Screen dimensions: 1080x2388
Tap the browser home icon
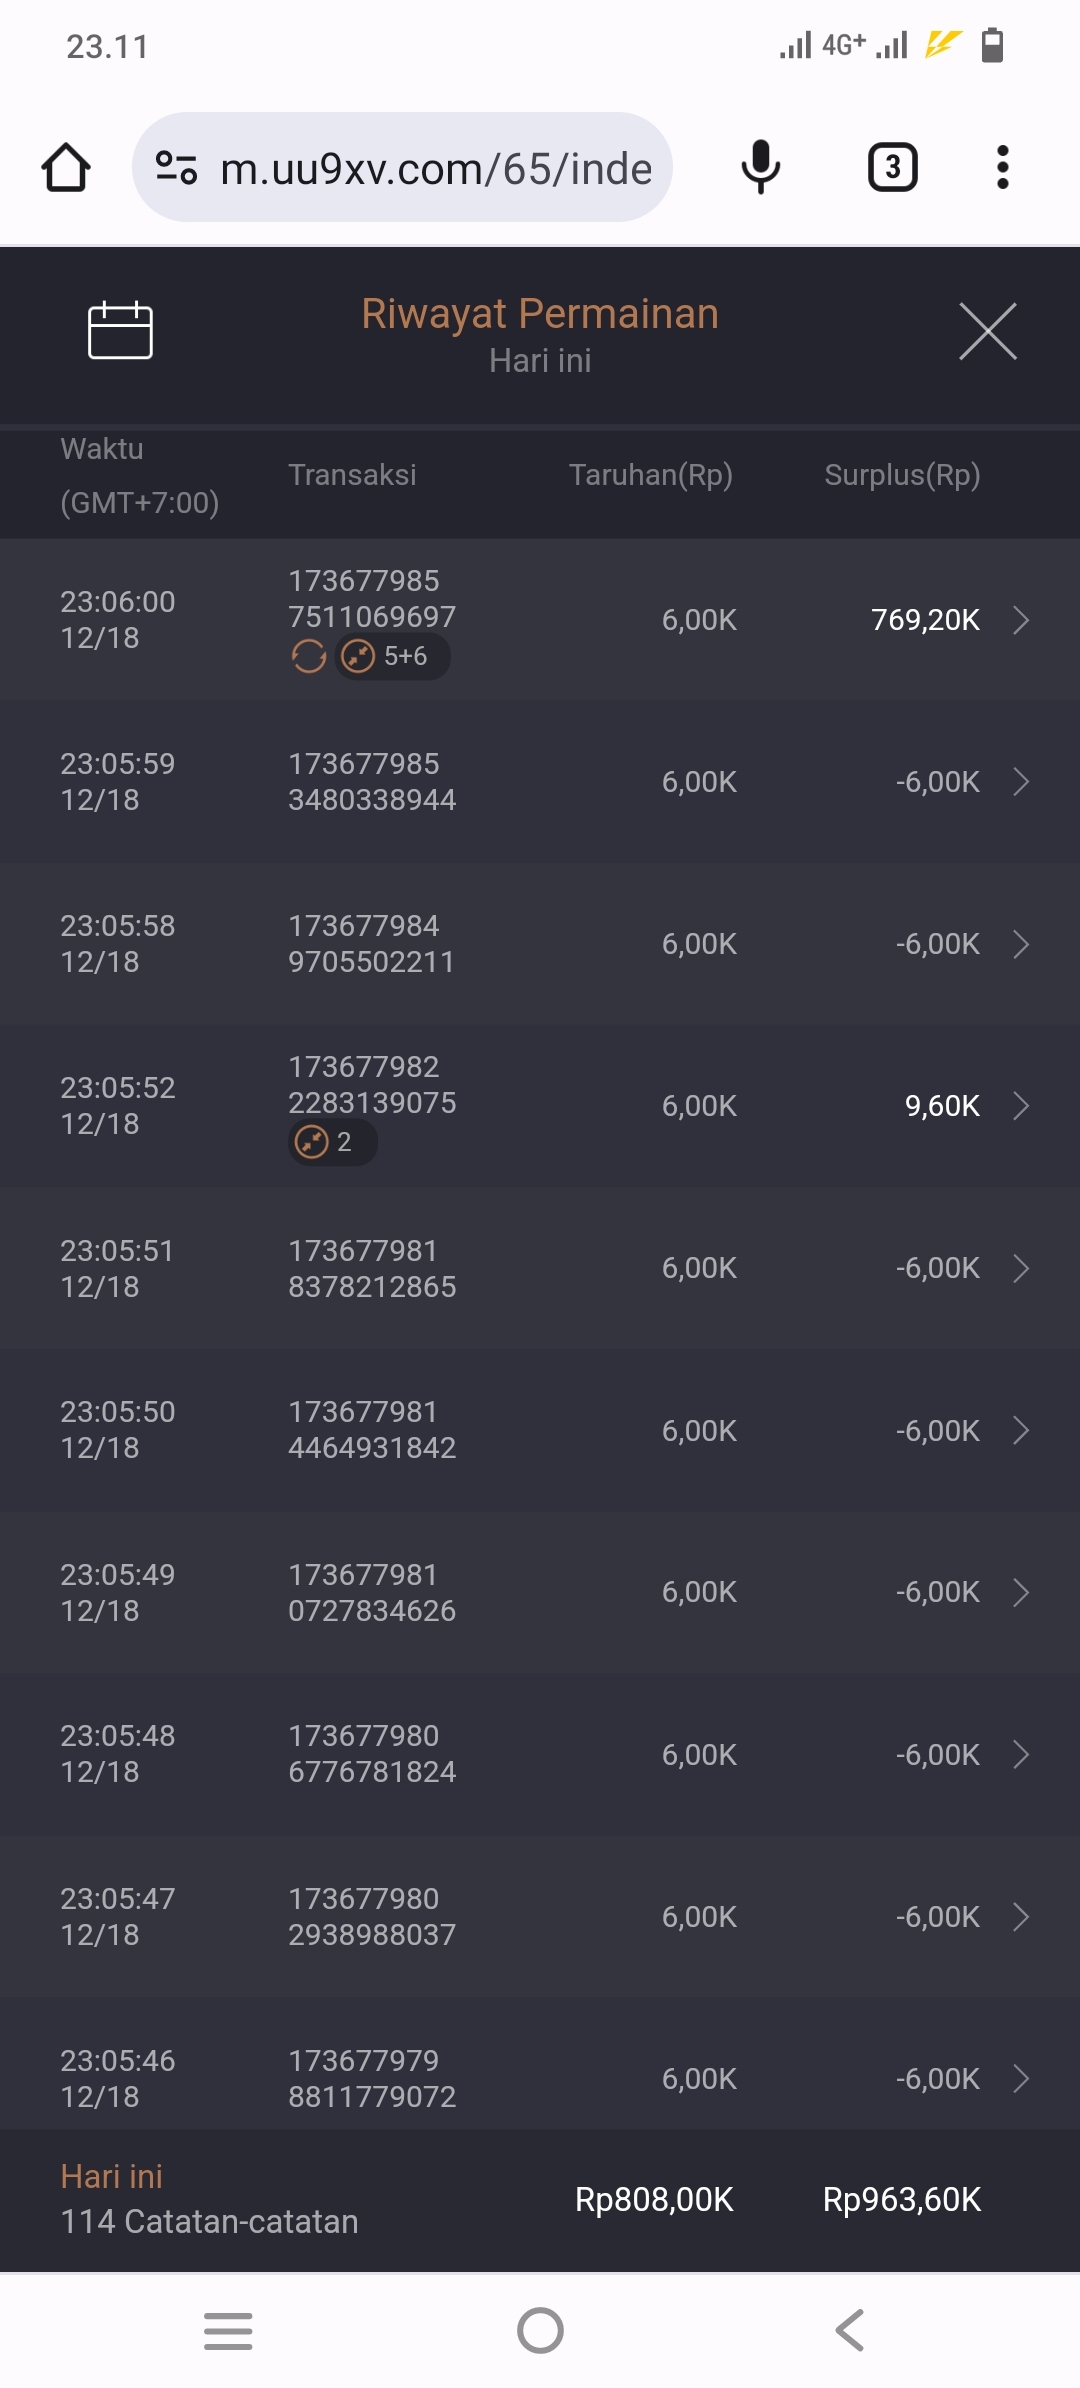66,167
